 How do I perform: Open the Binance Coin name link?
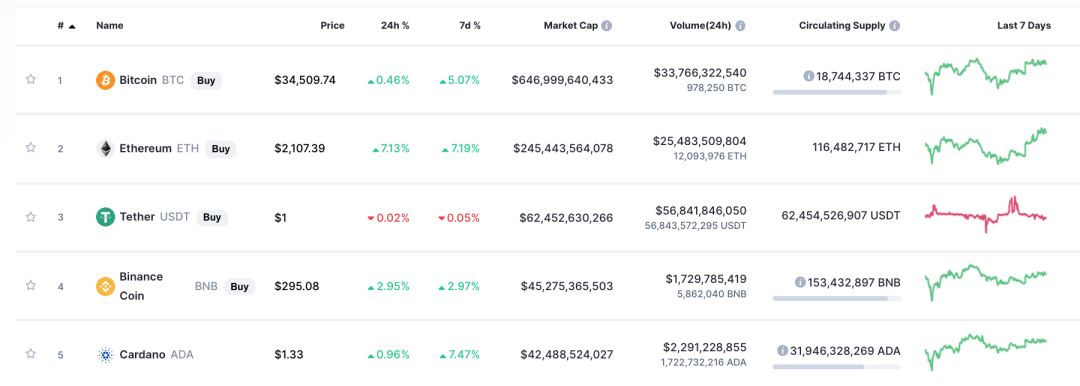point(141,286)
